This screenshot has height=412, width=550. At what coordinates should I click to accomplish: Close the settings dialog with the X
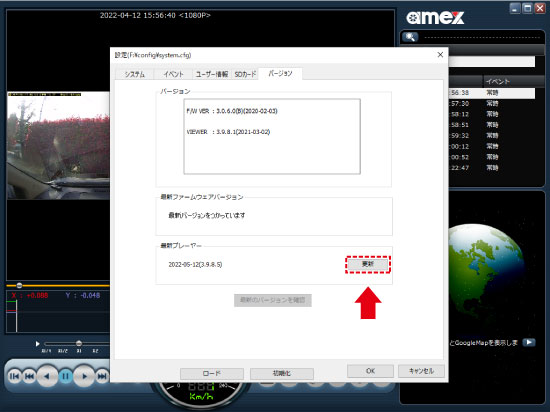(x=440, y=55)
